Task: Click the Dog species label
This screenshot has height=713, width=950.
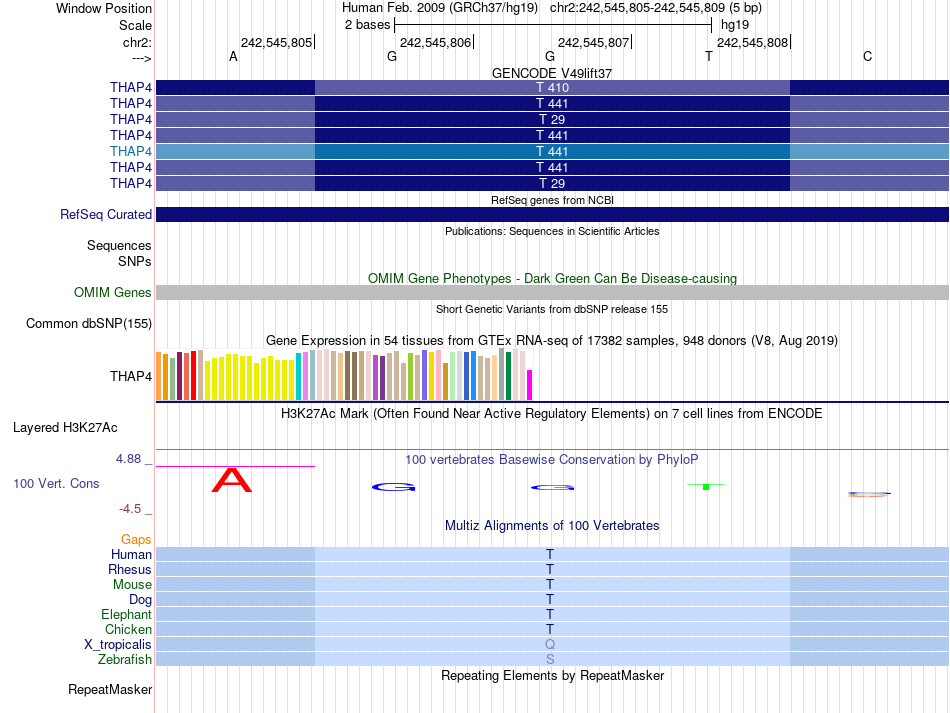Action: 140,600
